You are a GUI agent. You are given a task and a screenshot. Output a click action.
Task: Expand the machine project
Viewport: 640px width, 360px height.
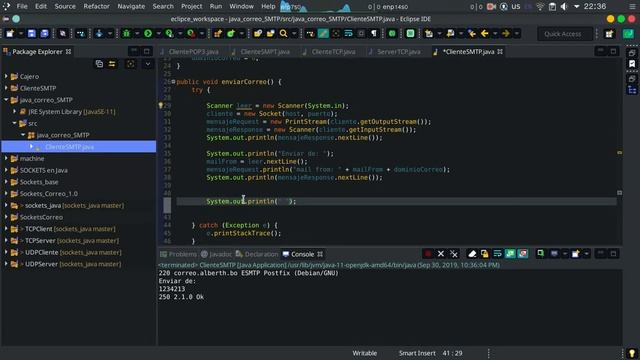coord(6,158)
